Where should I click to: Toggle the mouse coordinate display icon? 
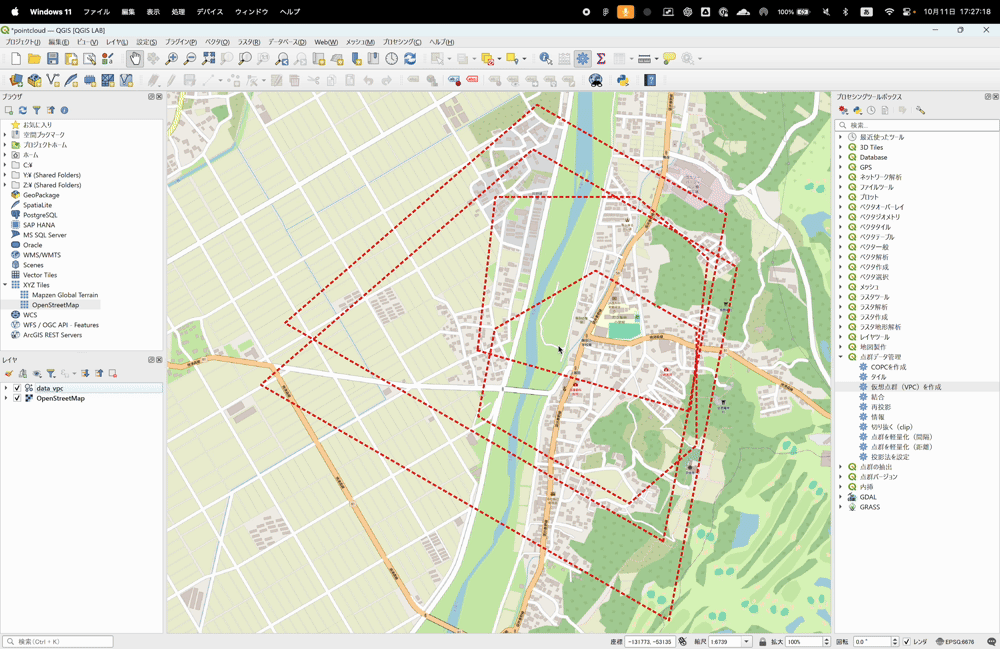click(683, 641)
